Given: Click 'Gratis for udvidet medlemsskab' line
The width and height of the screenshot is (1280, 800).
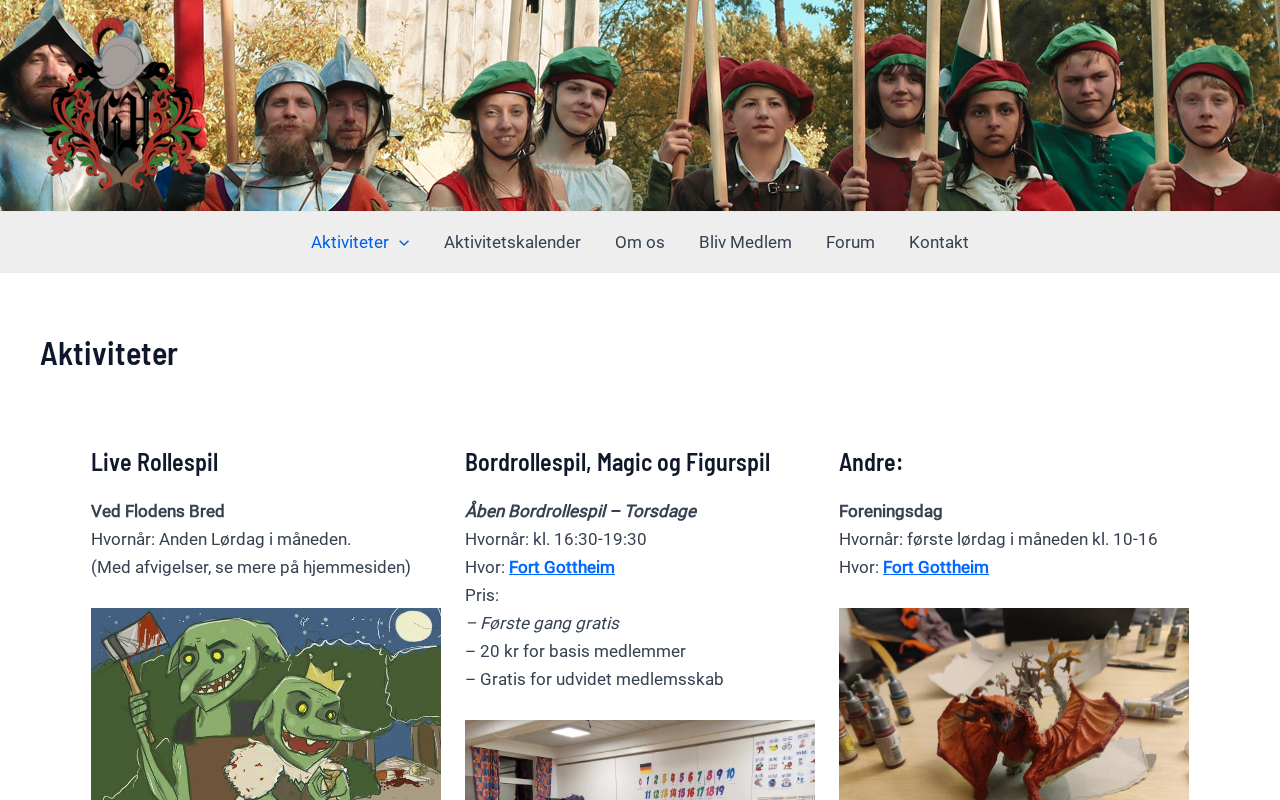Looking at the screenshot, I should coord(595,679).
